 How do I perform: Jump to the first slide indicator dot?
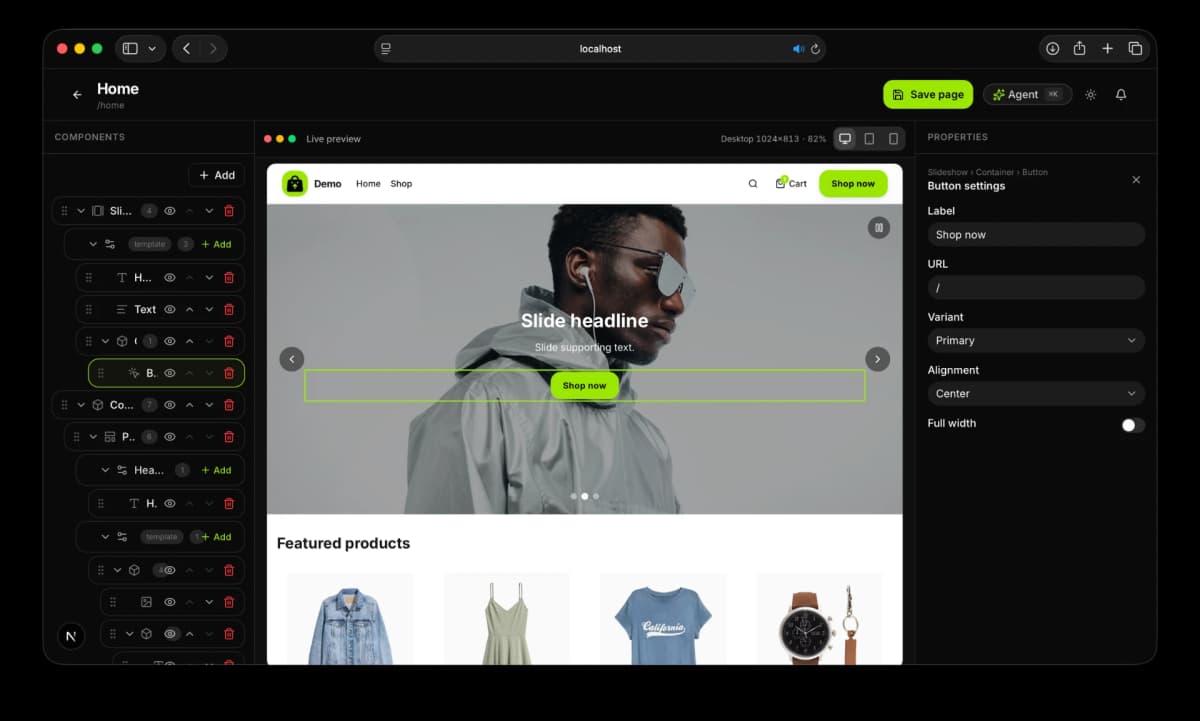tap(573, 496)
